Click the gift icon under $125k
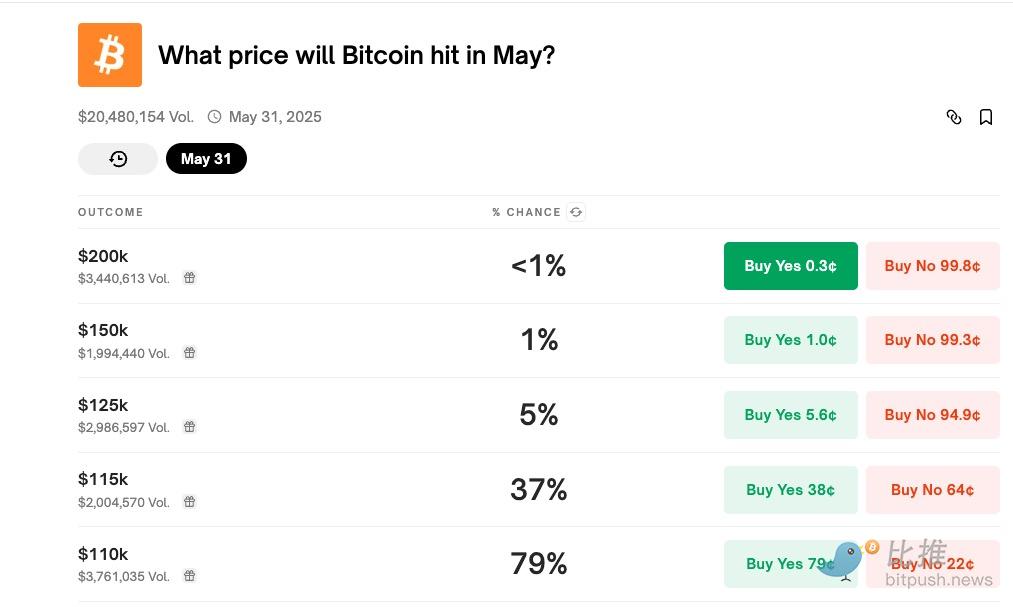The image size is (1013, 607). click(x=190, y=427)
